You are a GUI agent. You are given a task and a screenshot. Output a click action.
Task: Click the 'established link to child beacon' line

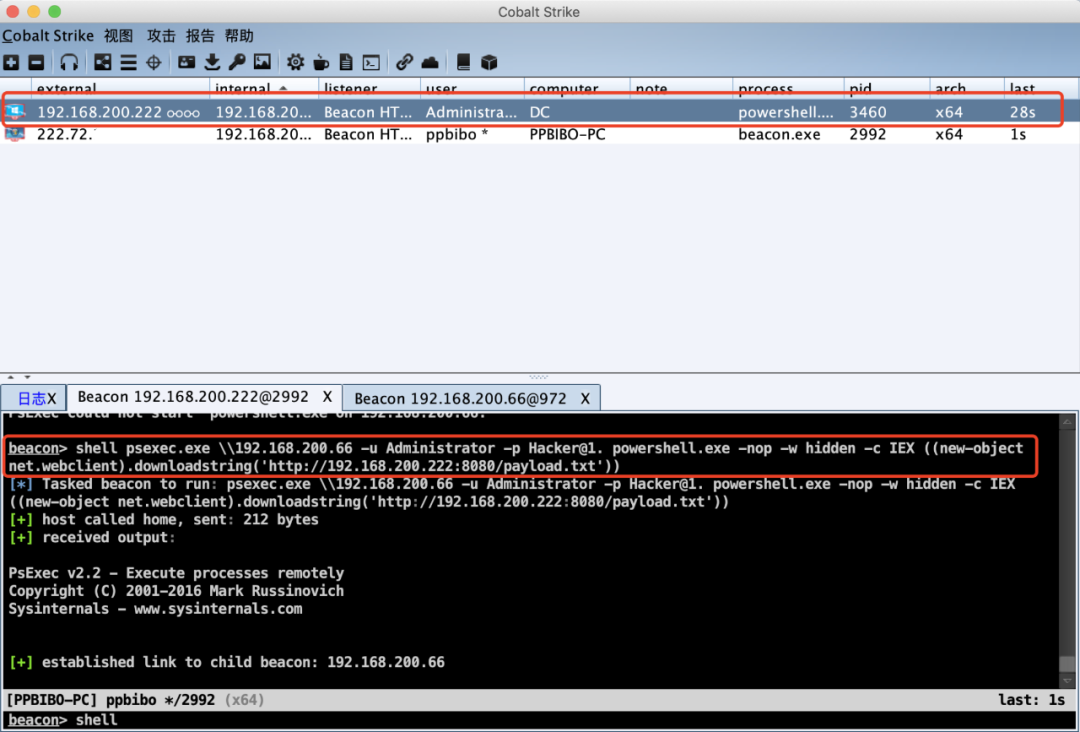coord(227,662)
